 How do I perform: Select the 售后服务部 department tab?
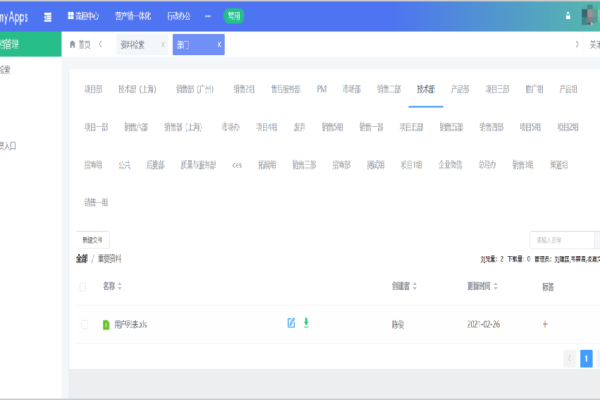286,89
